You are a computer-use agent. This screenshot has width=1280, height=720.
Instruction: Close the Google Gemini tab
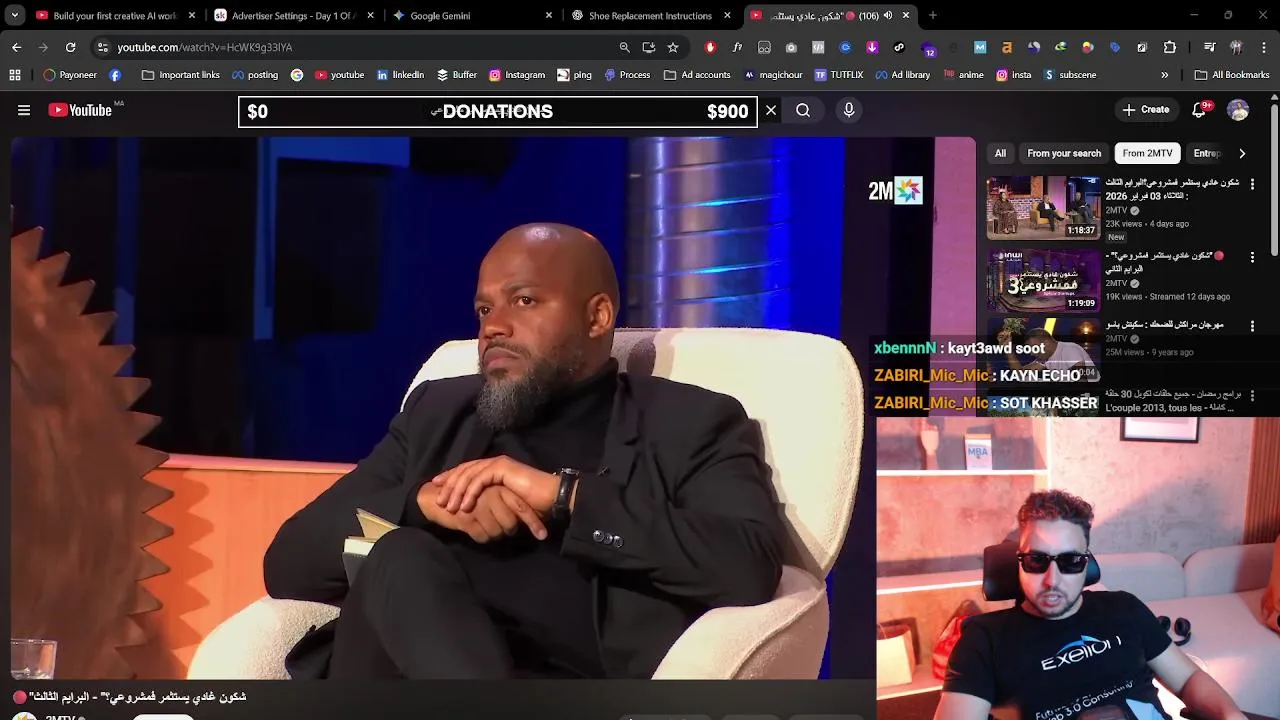548,15
